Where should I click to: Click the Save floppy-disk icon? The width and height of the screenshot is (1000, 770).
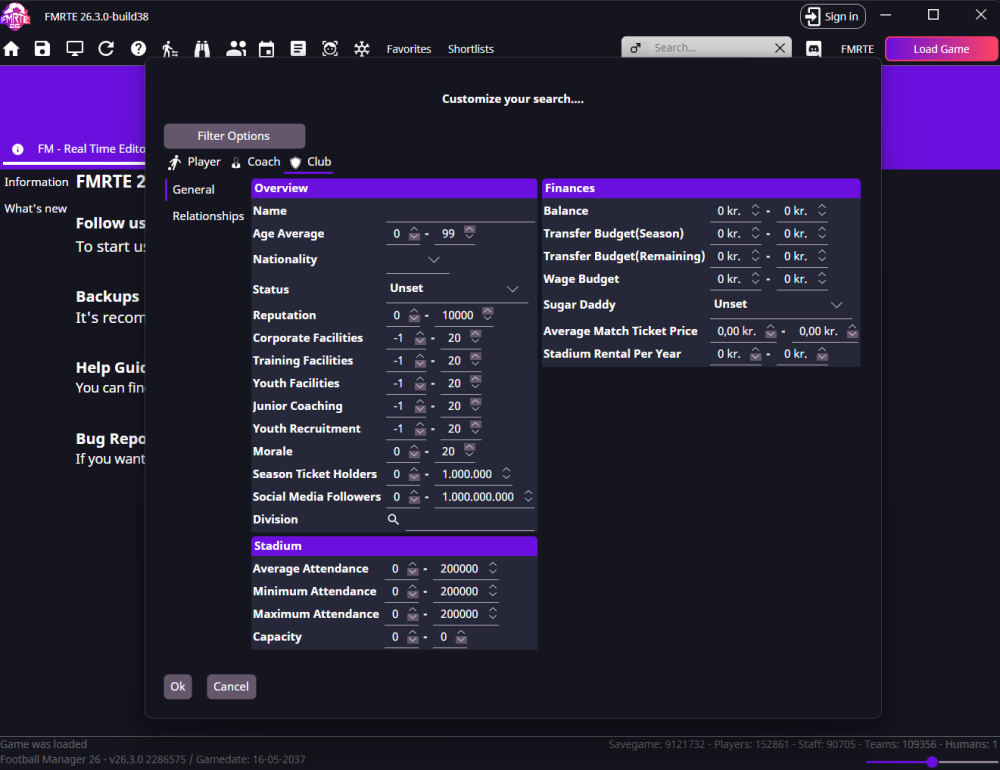point(42,49)
